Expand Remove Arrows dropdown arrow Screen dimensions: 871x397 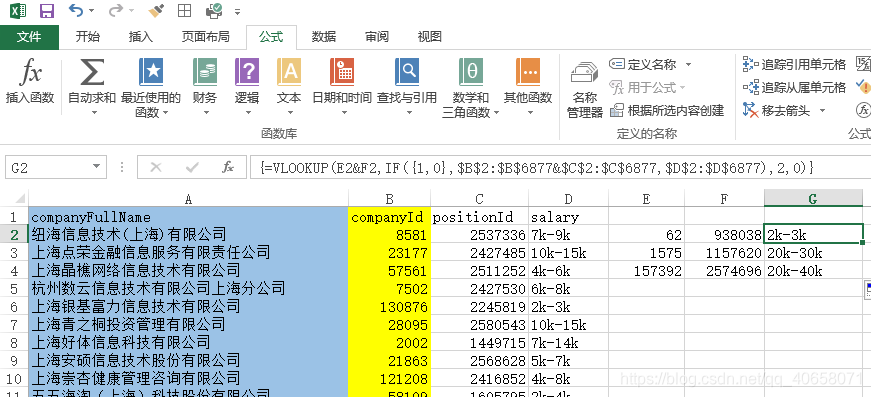[822, 110]
